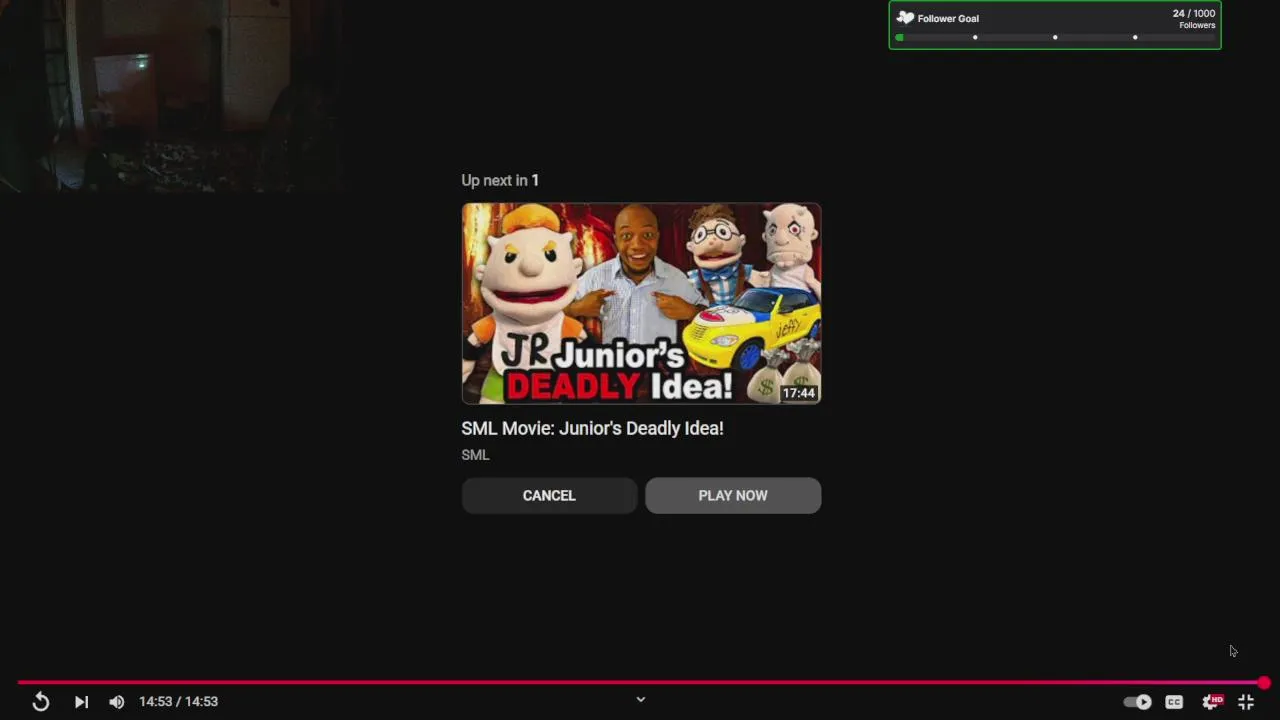Click the 24 / 1000 Followers counter
Viewport: 1280px width, 720px height.
[1194, 19]
